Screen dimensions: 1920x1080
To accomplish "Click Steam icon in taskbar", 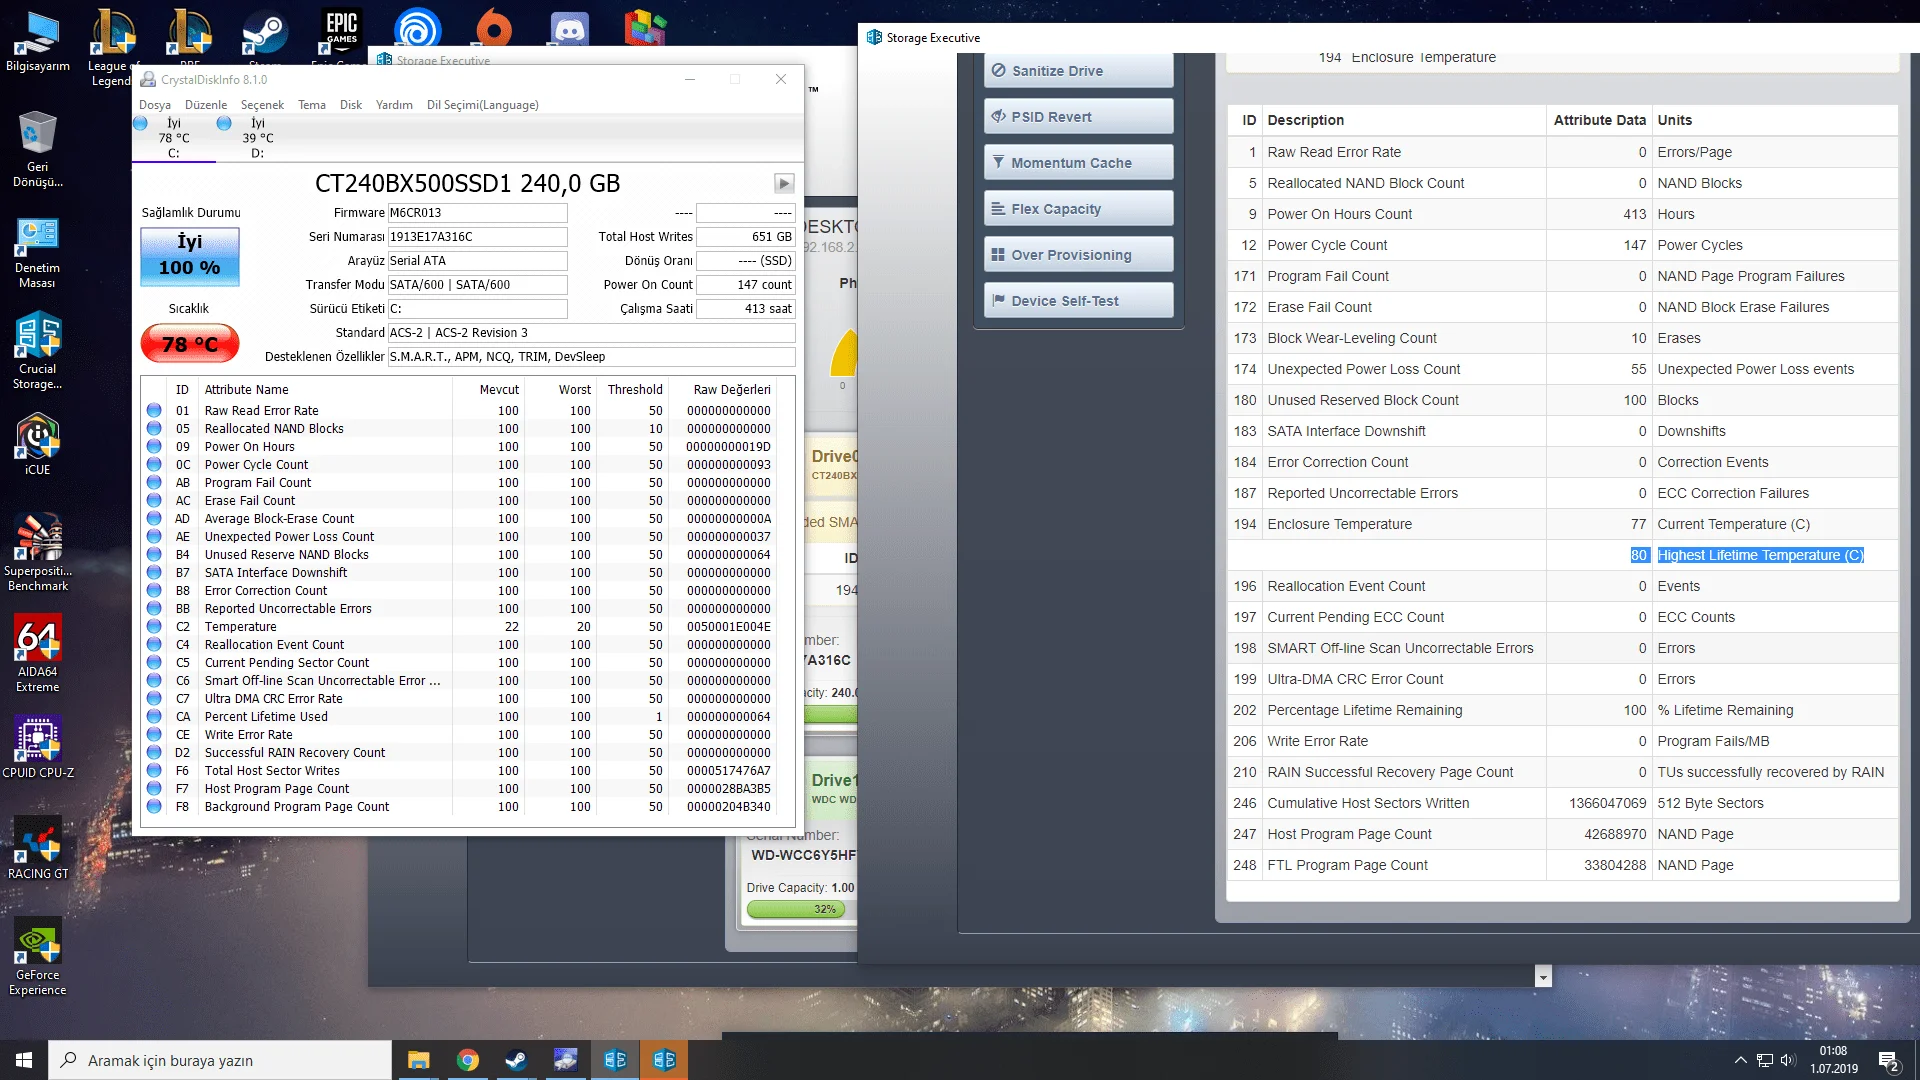I will [516, 1060].
